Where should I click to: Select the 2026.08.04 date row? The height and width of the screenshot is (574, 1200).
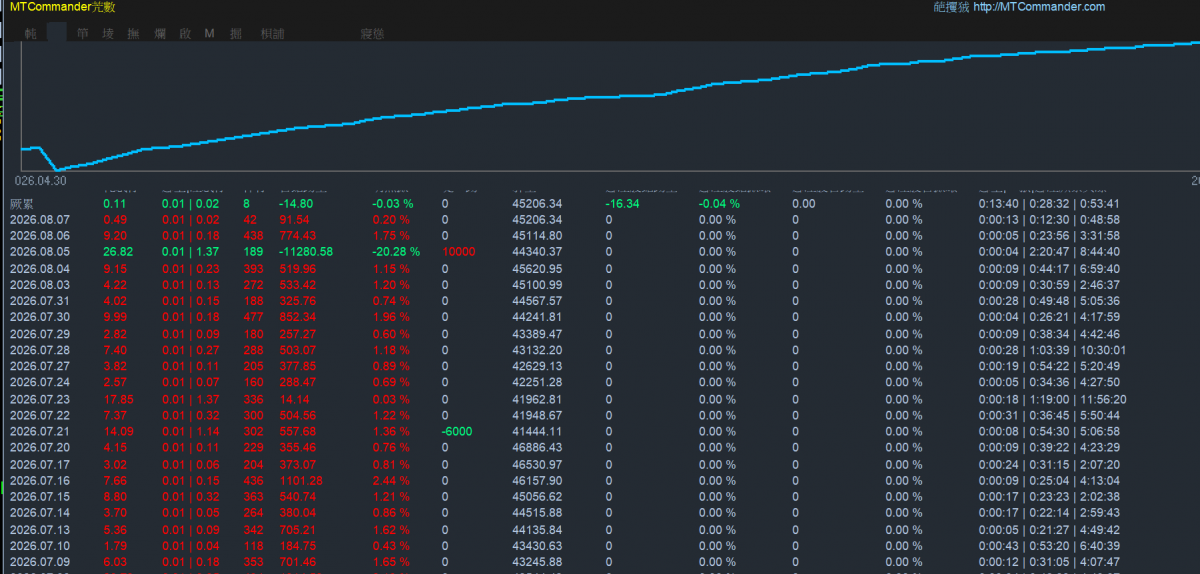click(x=600, y=269)
